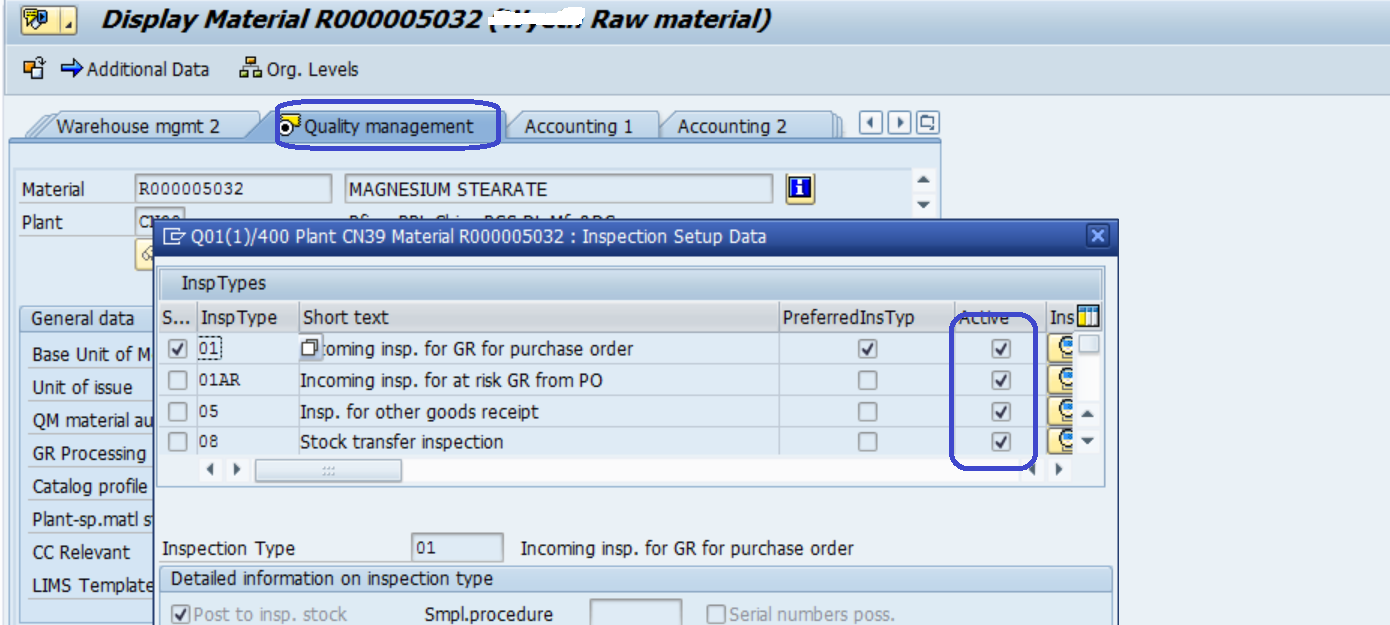Open Org. Levels
This screenshot has height=625, width=1390.
click(299, 69)
